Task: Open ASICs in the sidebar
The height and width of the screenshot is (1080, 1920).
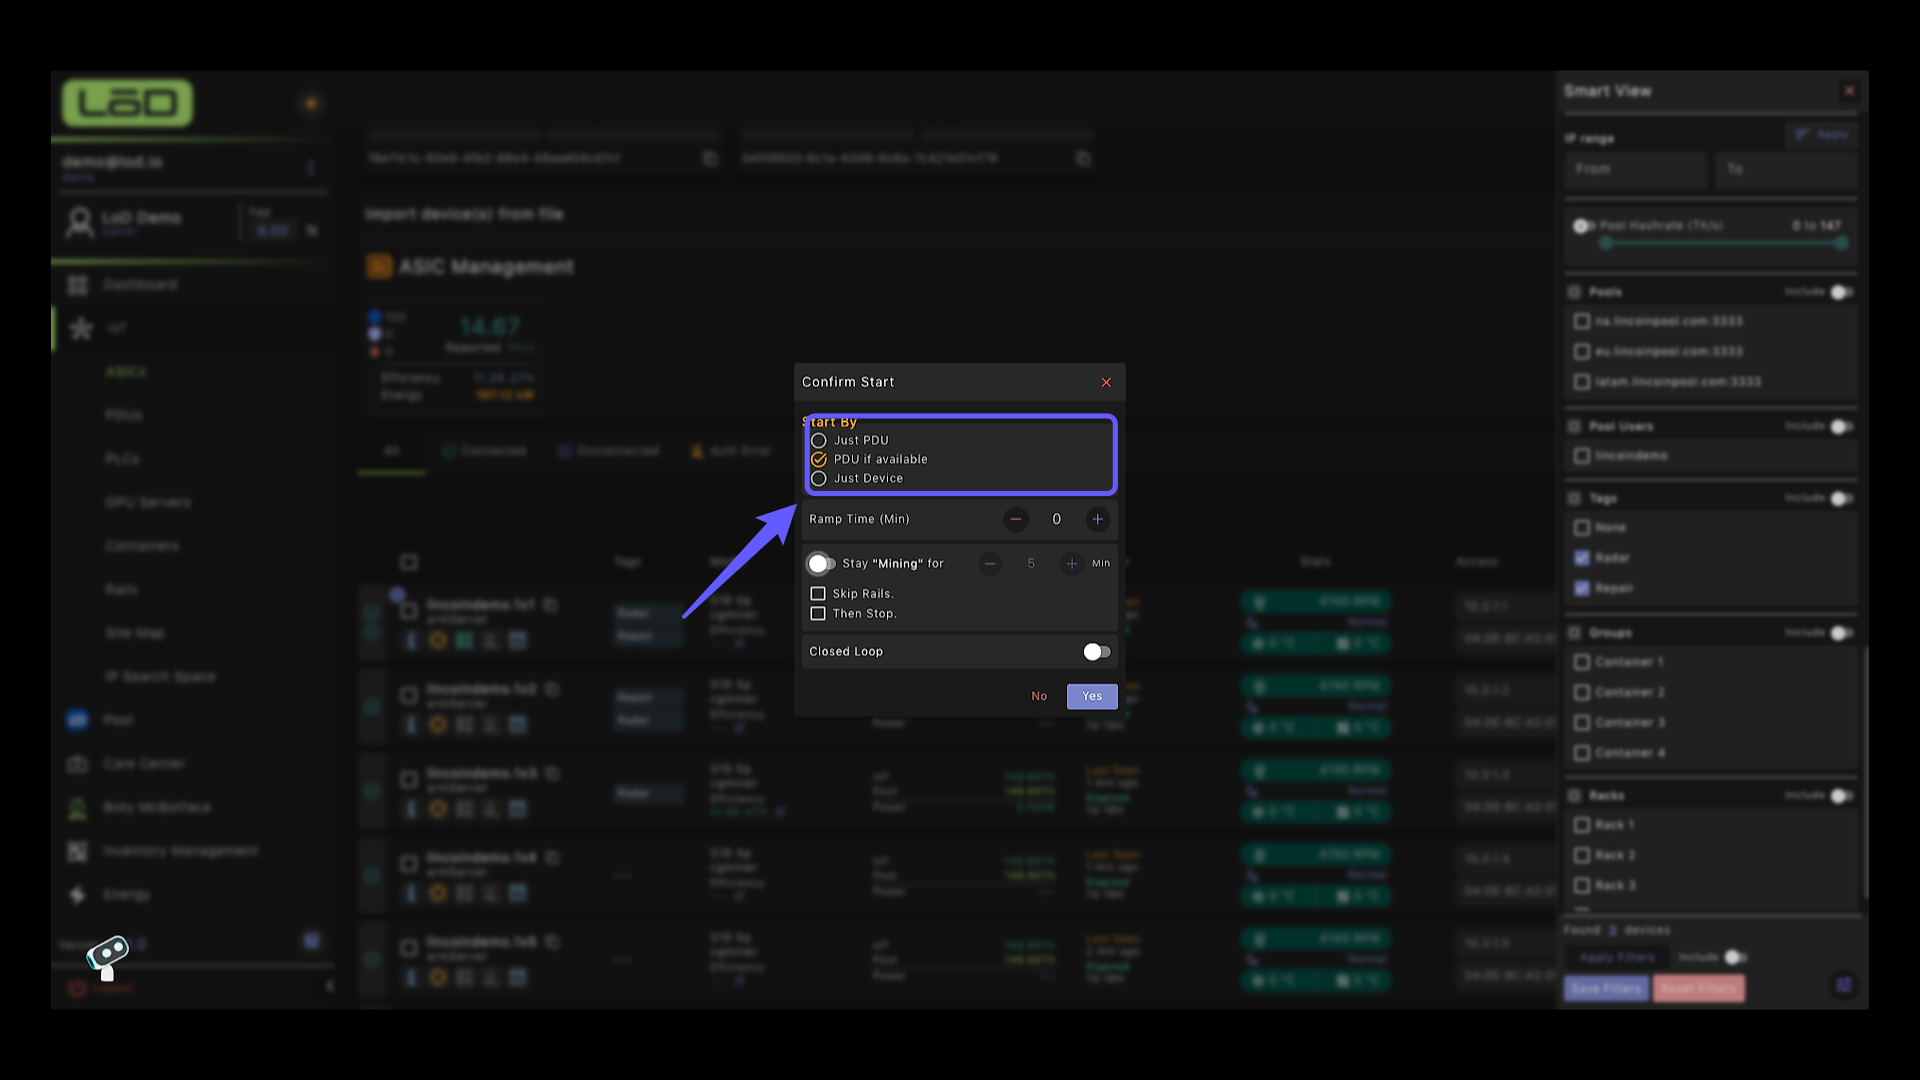Action: [x=126, y=372]
